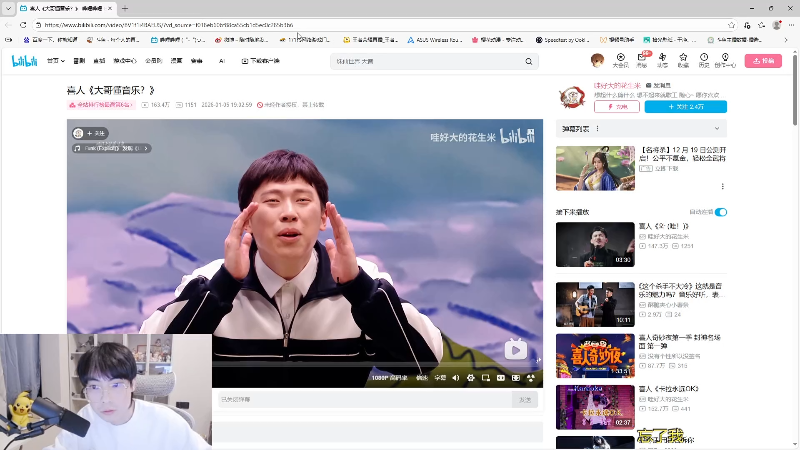Open the 字幕 subtitle menu
The width and height of the screenshot is (800, 450).
pyautogui.click(x=440, y=378)
